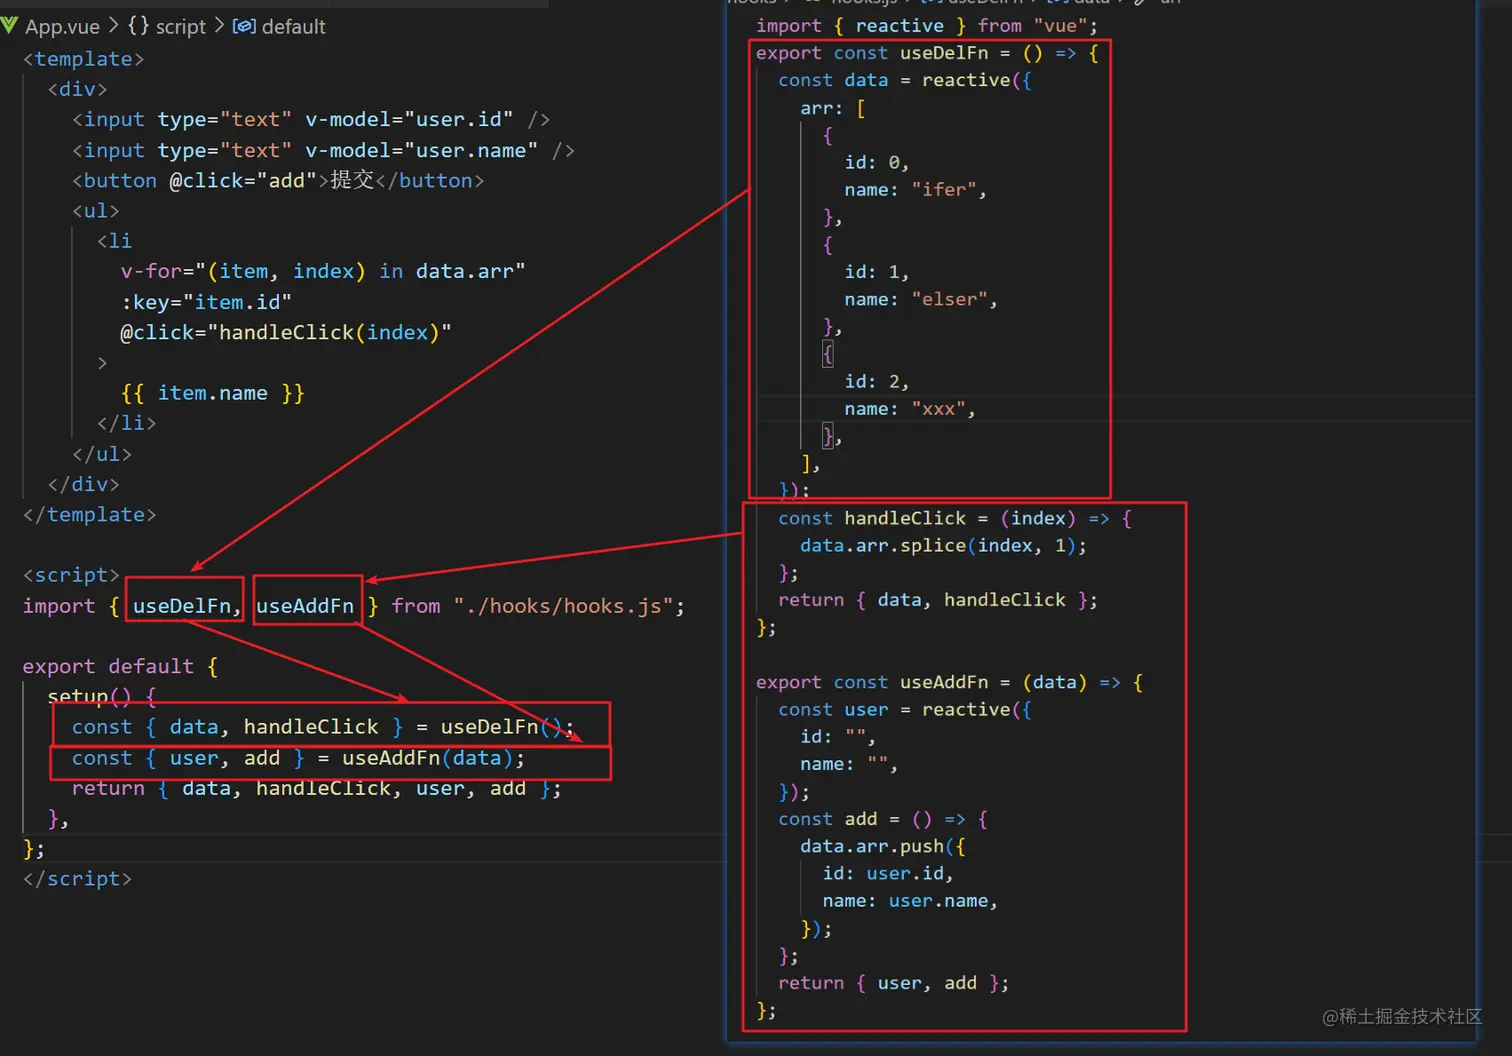Click the import { reactive } from "vue" line
This screenshot has width=1512, height=1056.
click(927, 26)
